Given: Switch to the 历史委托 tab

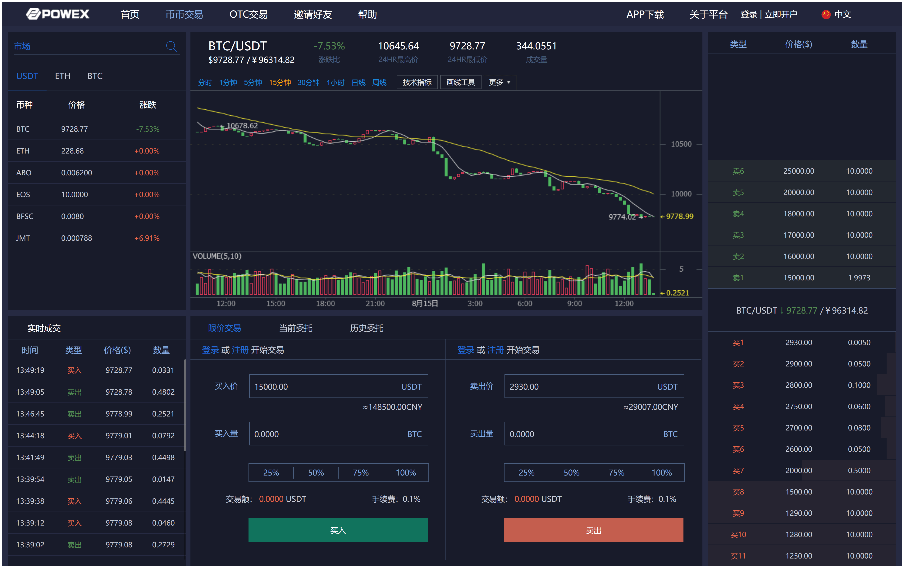Looking at the screenshot, I should pos(366,328).
